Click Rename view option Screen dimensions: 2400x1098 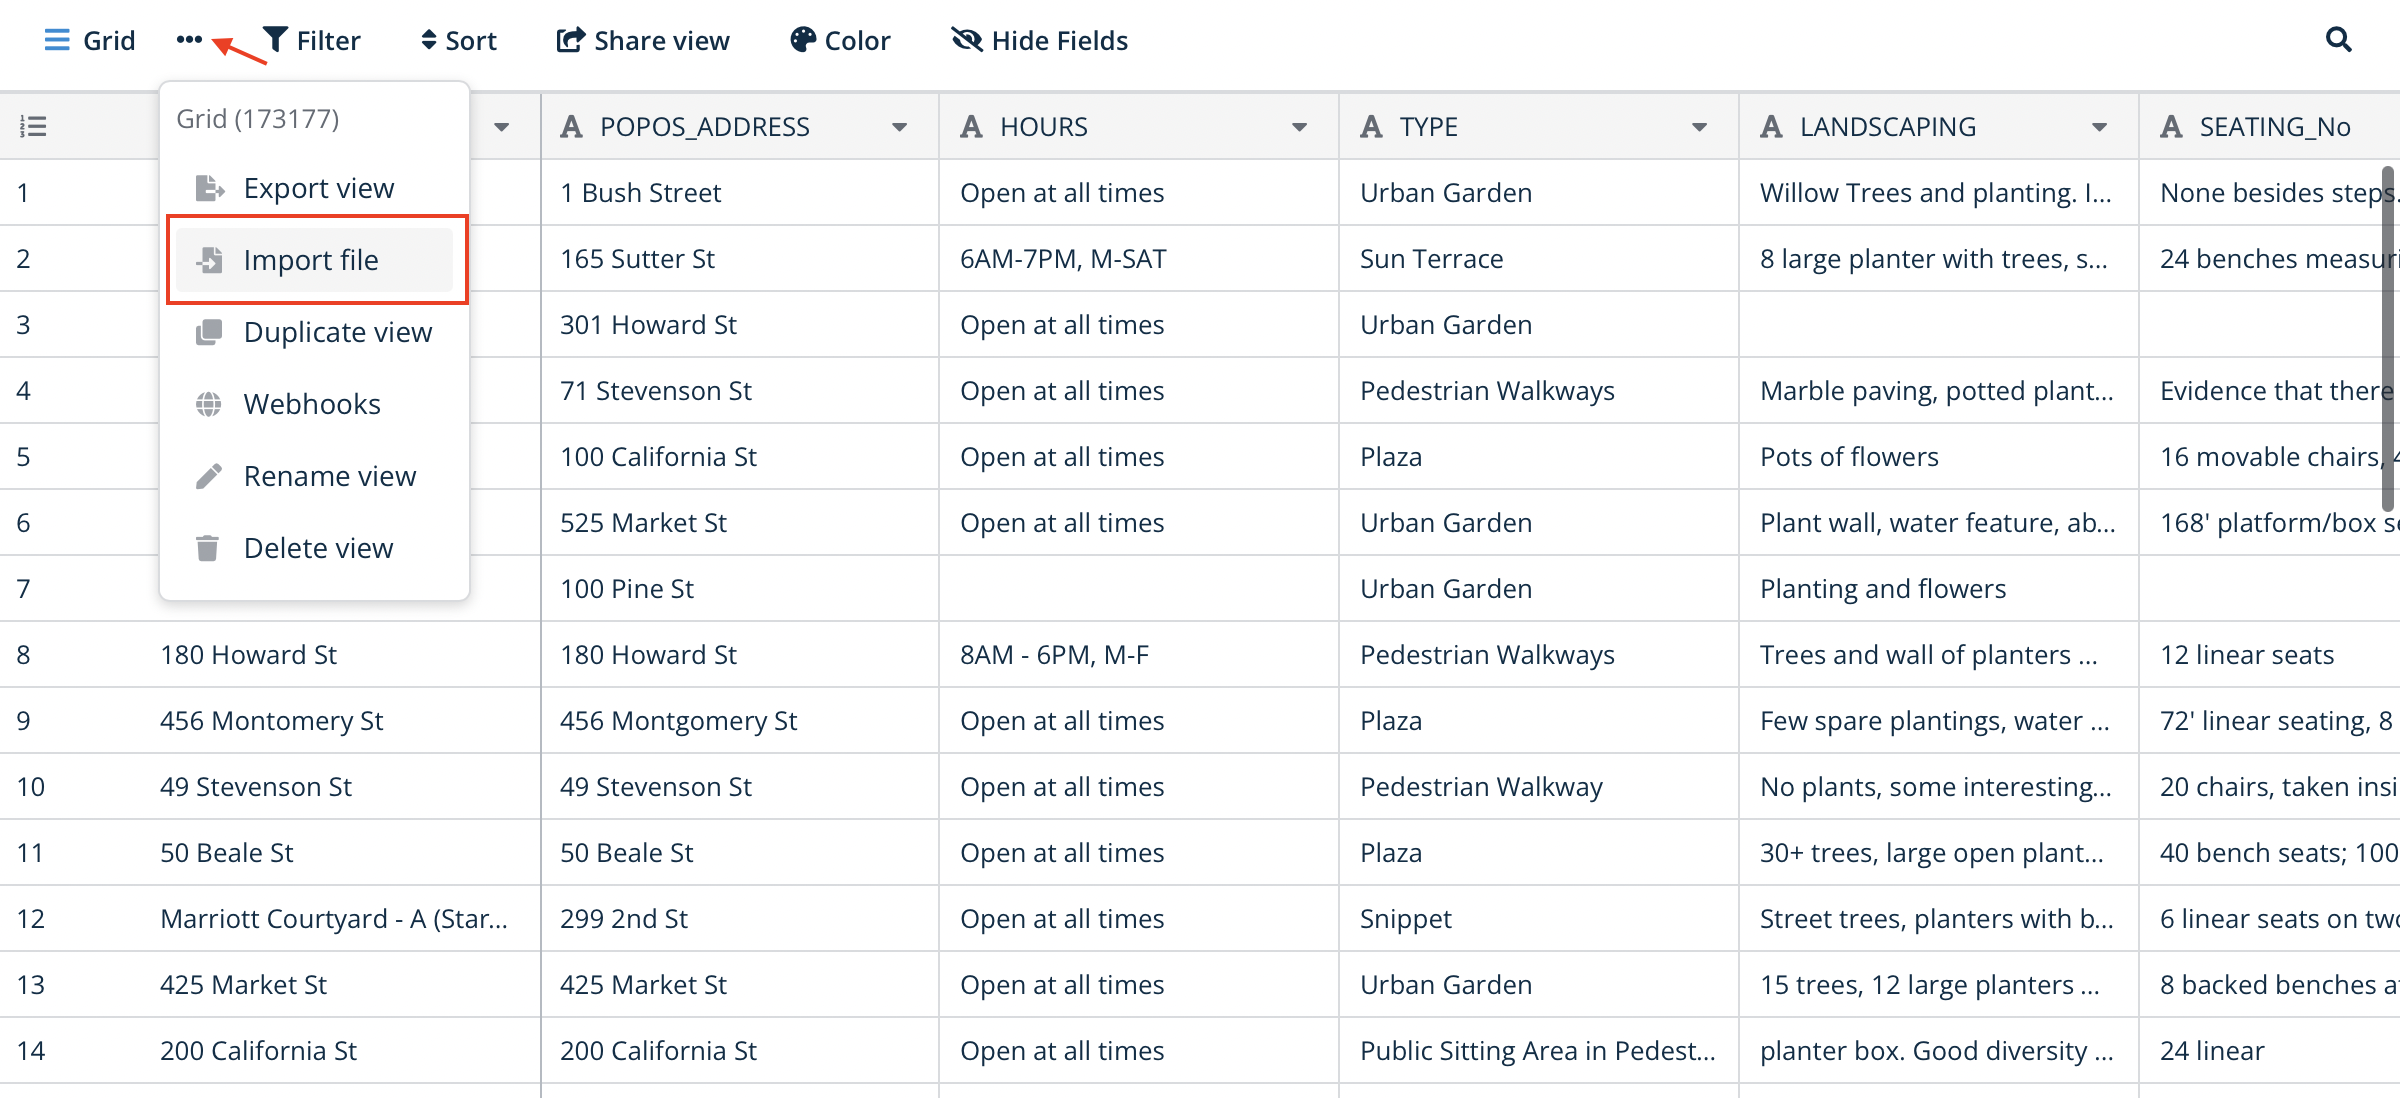click(x=329, y=476)
